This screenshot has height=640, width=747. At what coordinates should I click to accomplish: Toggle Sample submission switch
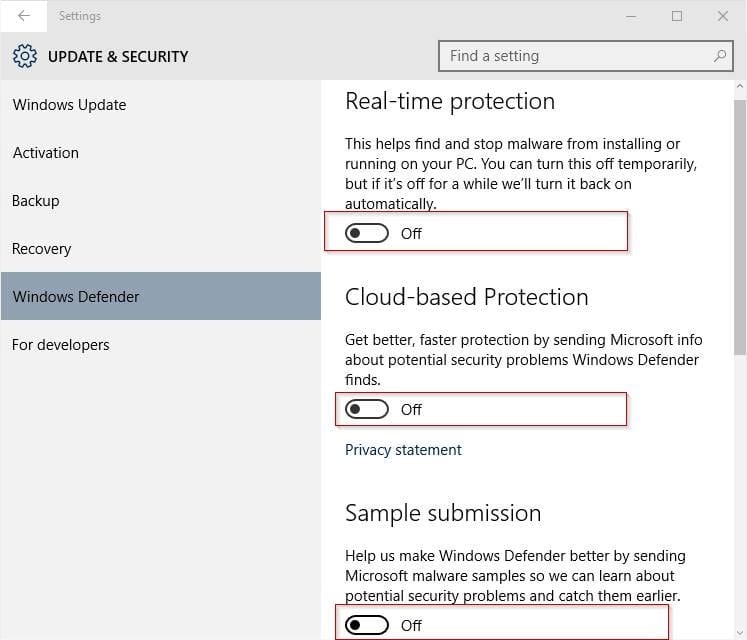click(367, 625)
